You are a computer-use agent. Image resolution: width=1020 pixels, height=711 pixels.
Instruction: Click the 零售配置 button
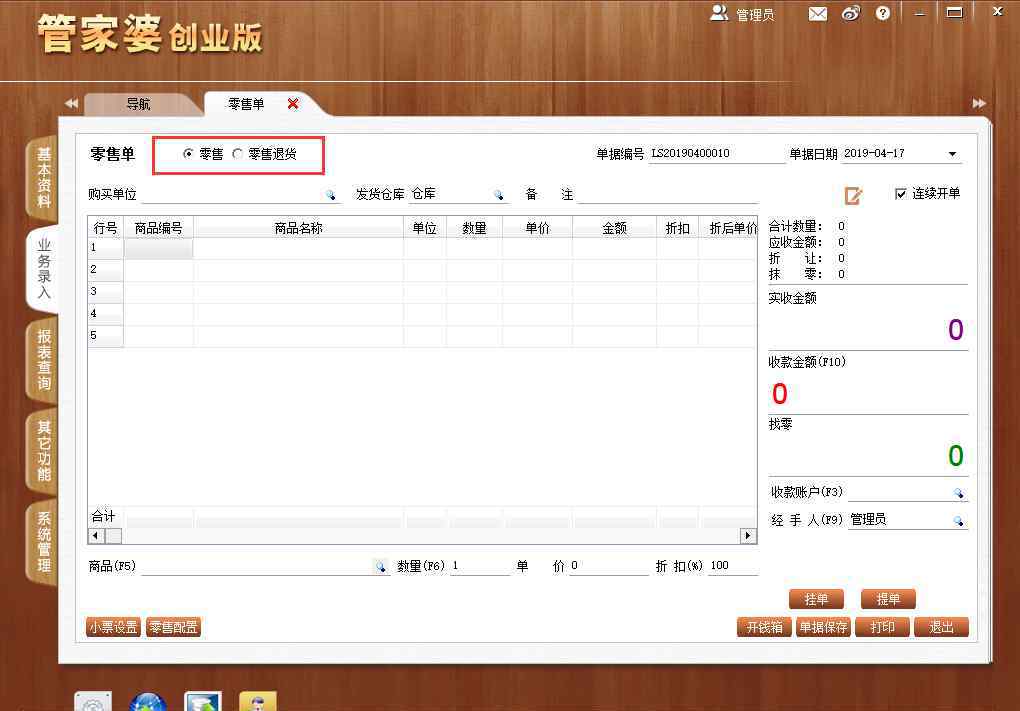pyautogui.click(x=173, y=627)
